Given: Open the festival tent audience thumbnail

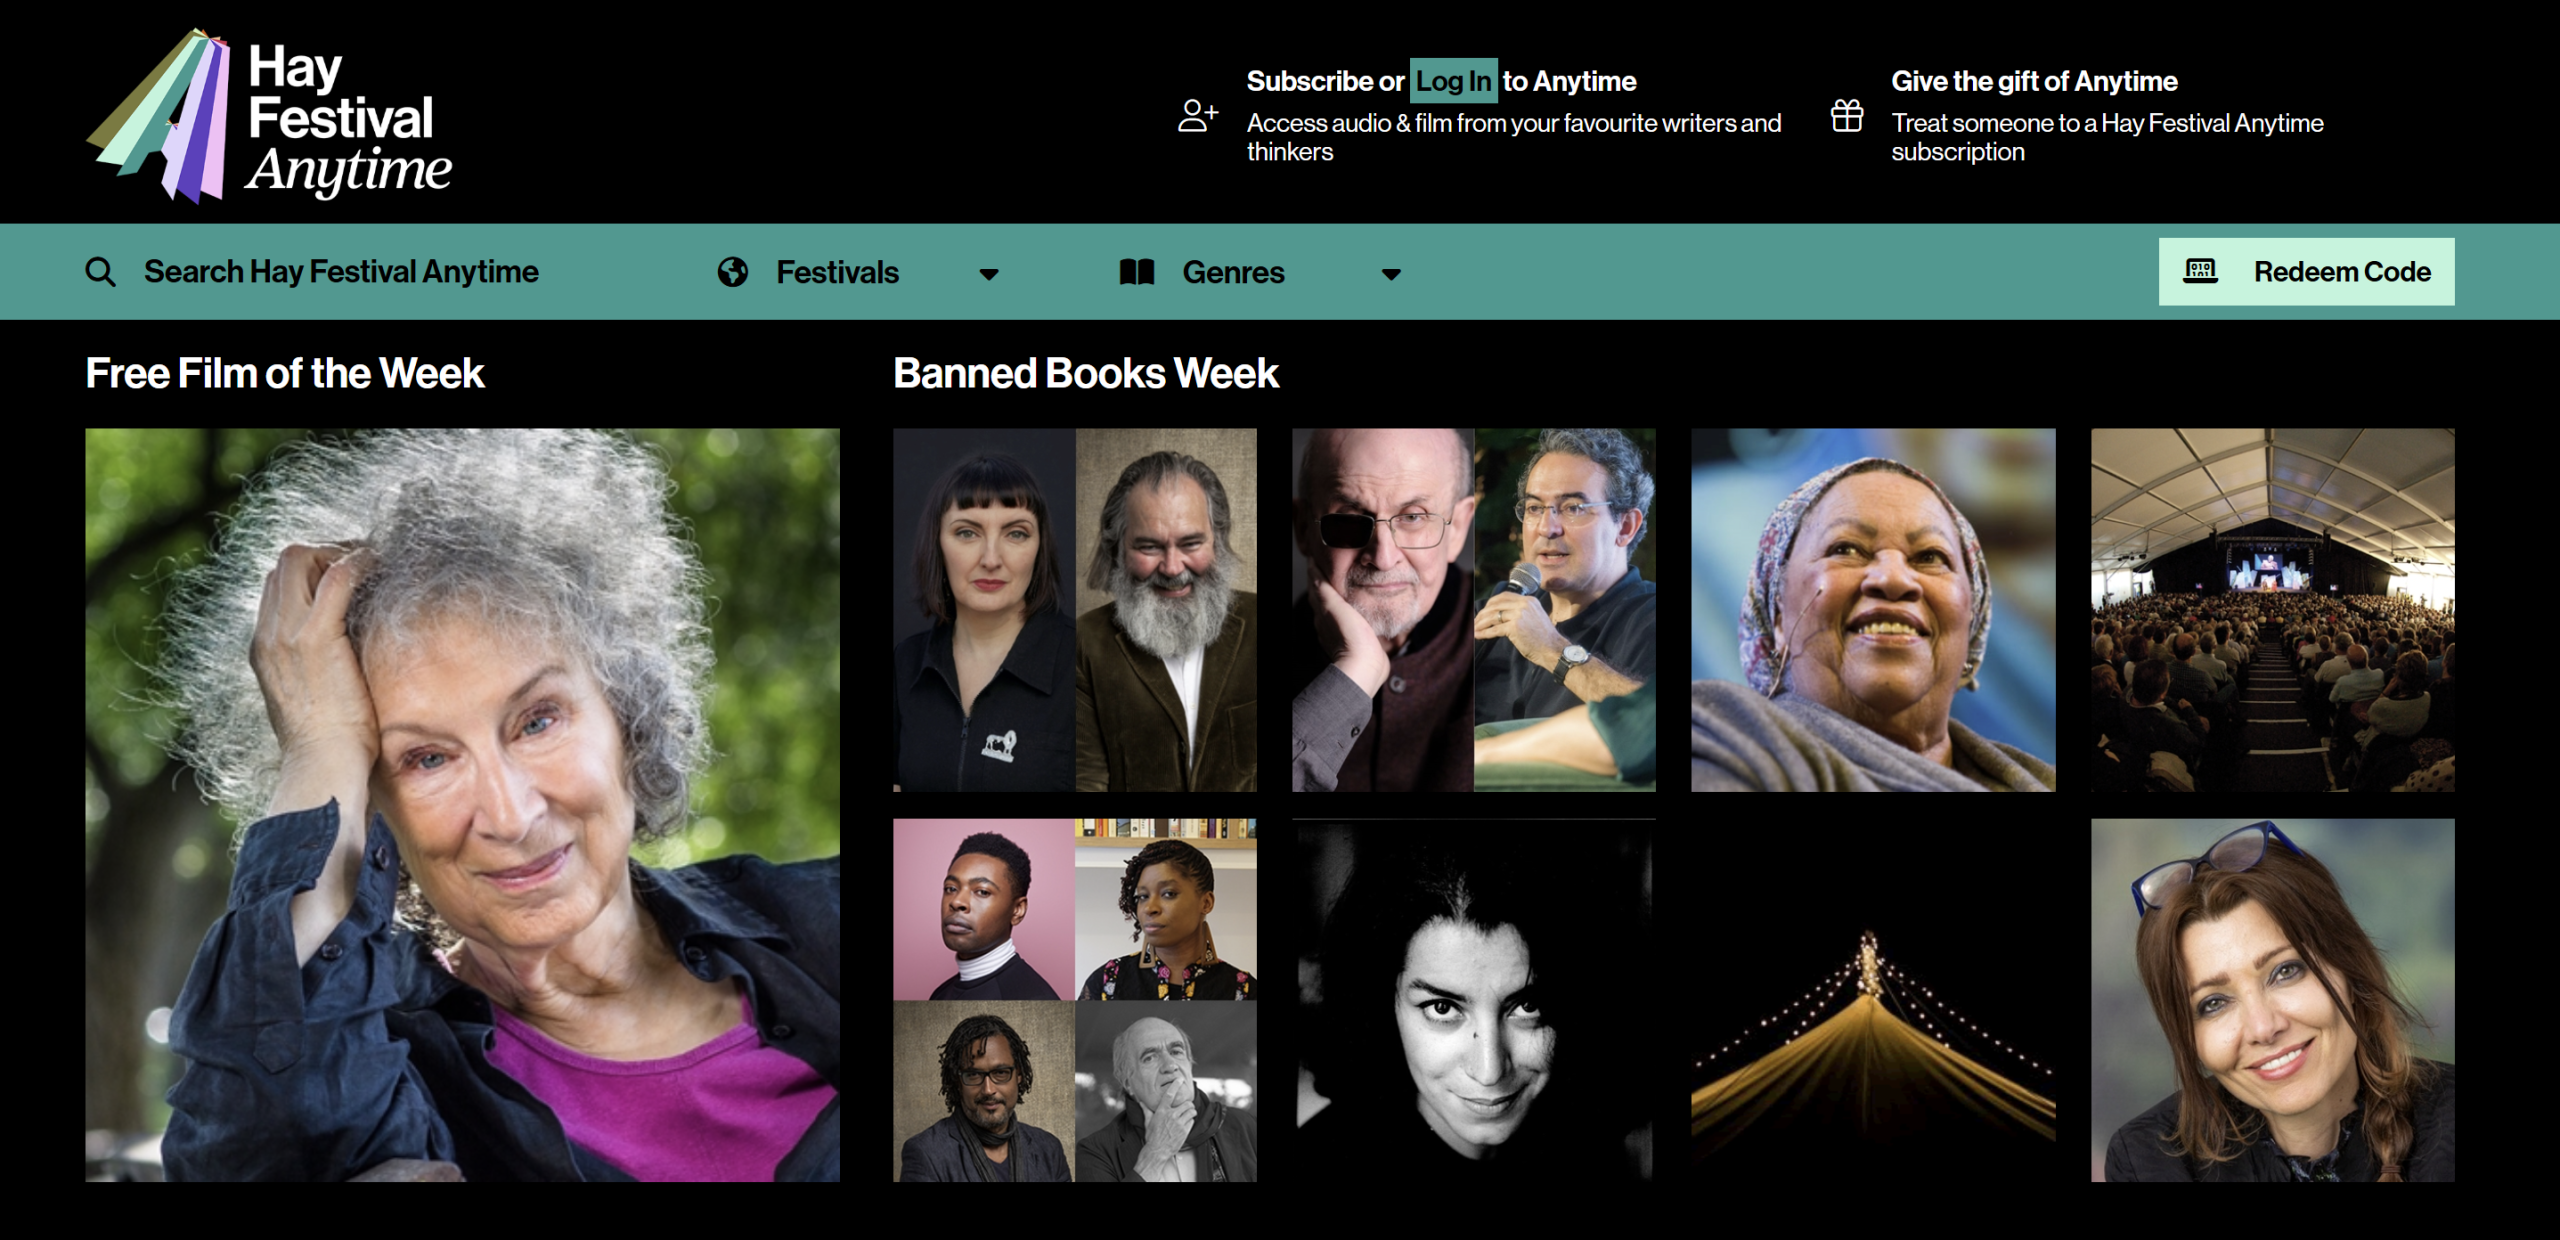Looking at the screenshot, I should pos(2272,610).
